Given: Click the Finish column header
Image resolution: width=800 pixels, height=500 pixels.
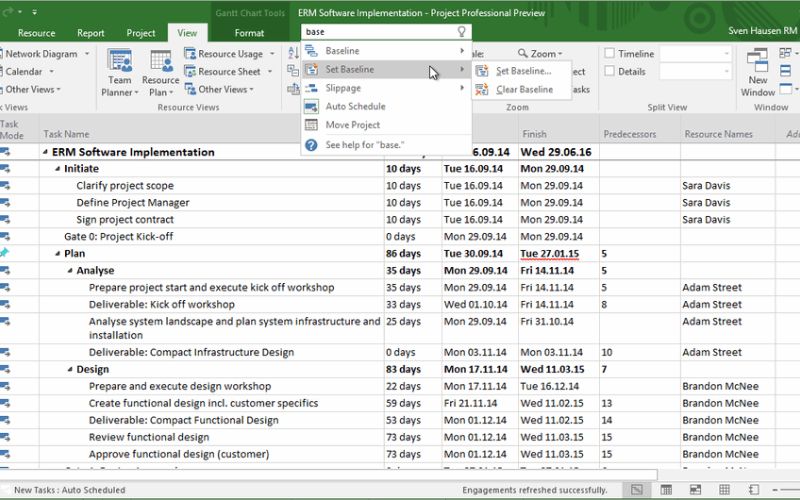Looking at the screenshot, I should 559,129.
